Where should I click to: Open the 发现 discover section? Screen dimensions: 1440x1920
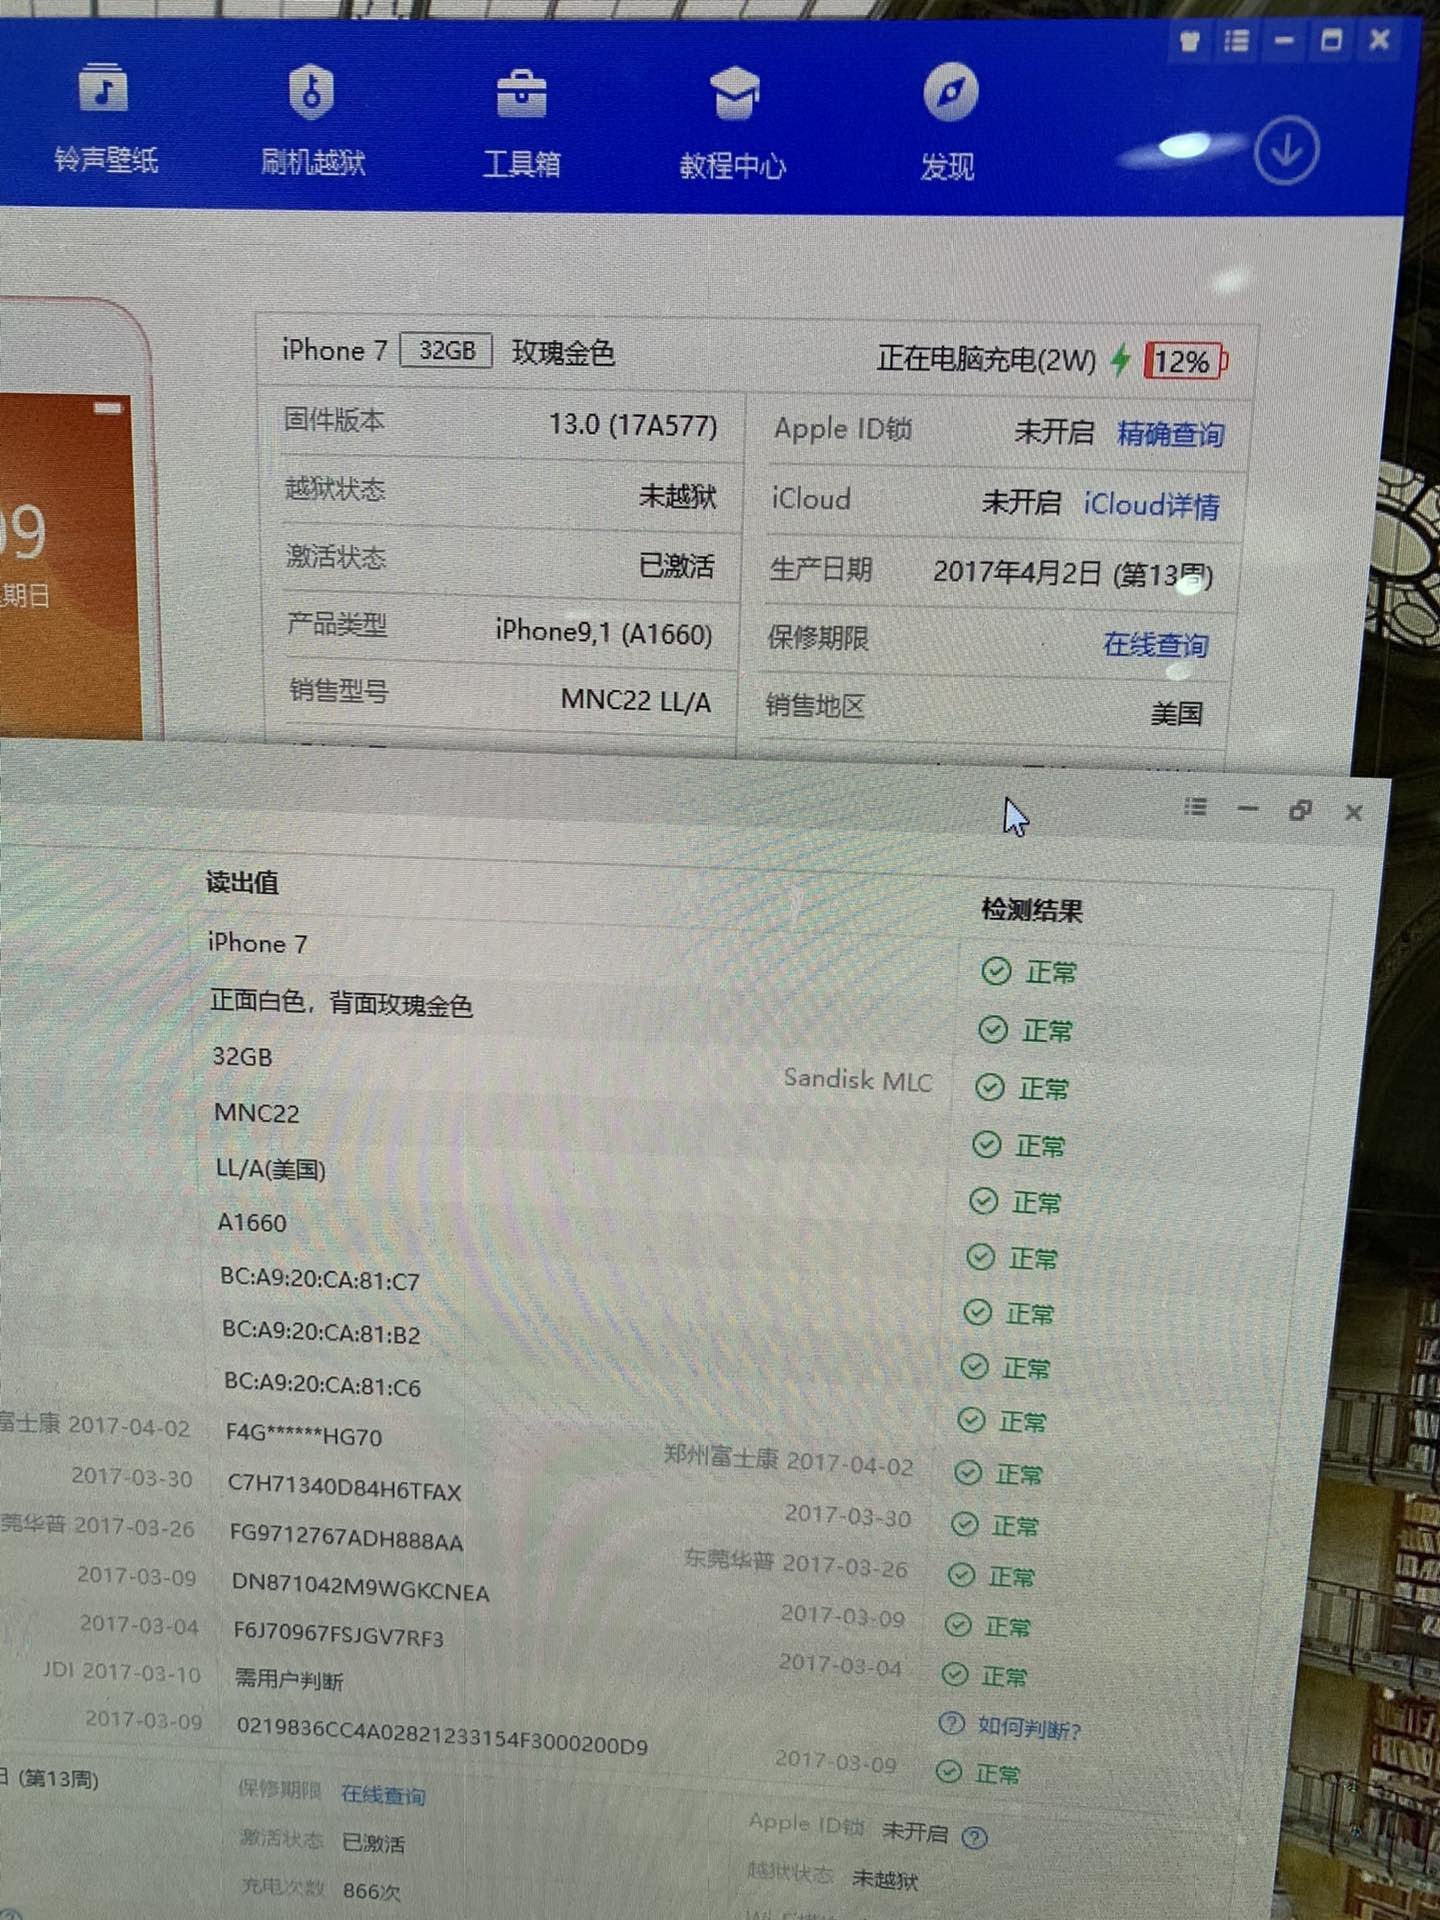click(948, 124)
